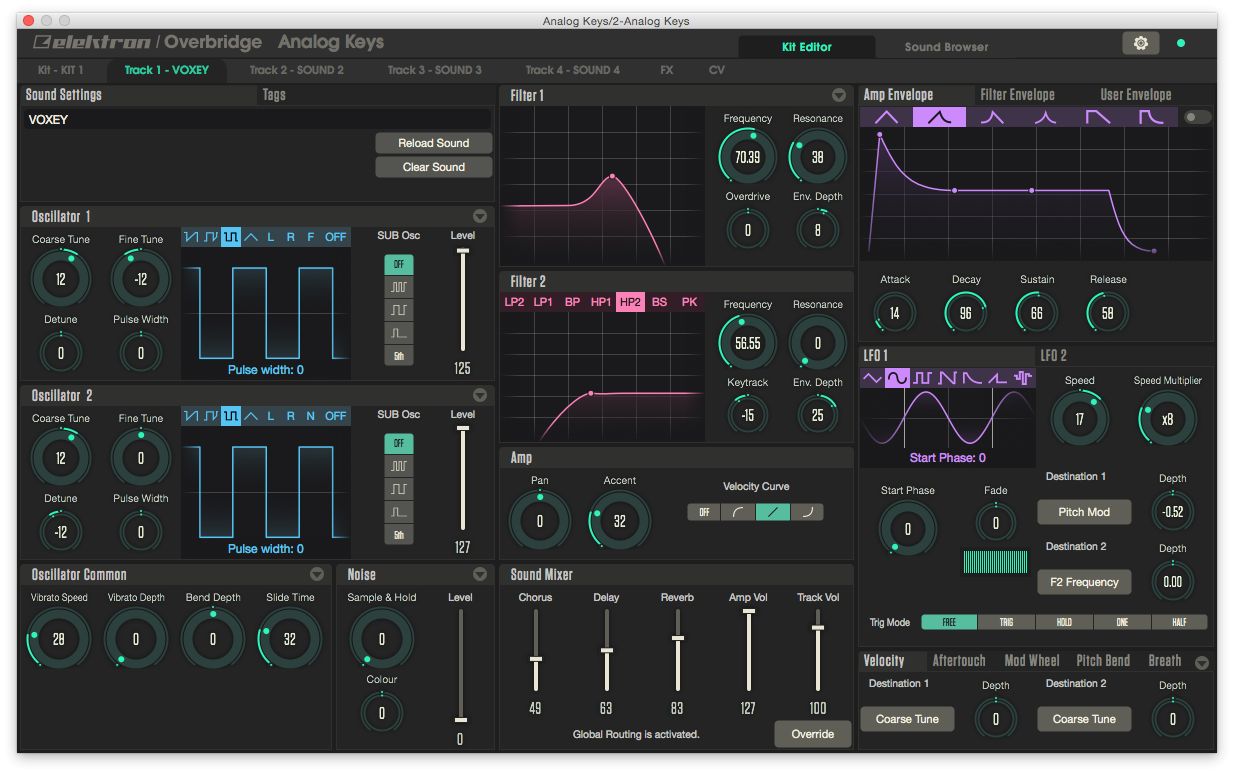Open LFO Destination 2 F2 Frequency selector
Screen dimensions: 1234x774
tap(1084, 582)
